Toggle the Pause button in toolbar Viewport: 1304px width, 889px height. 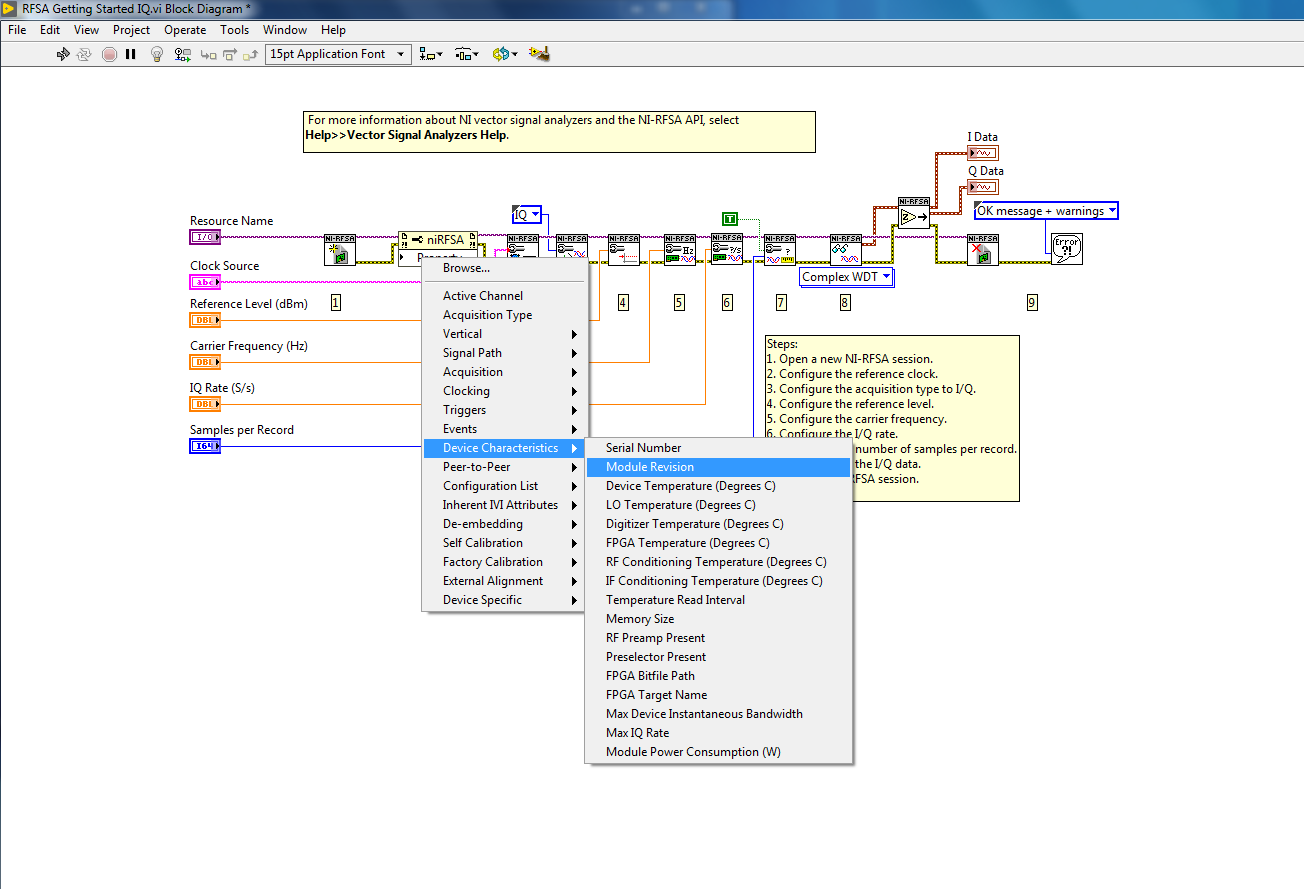tap(130, 54)
